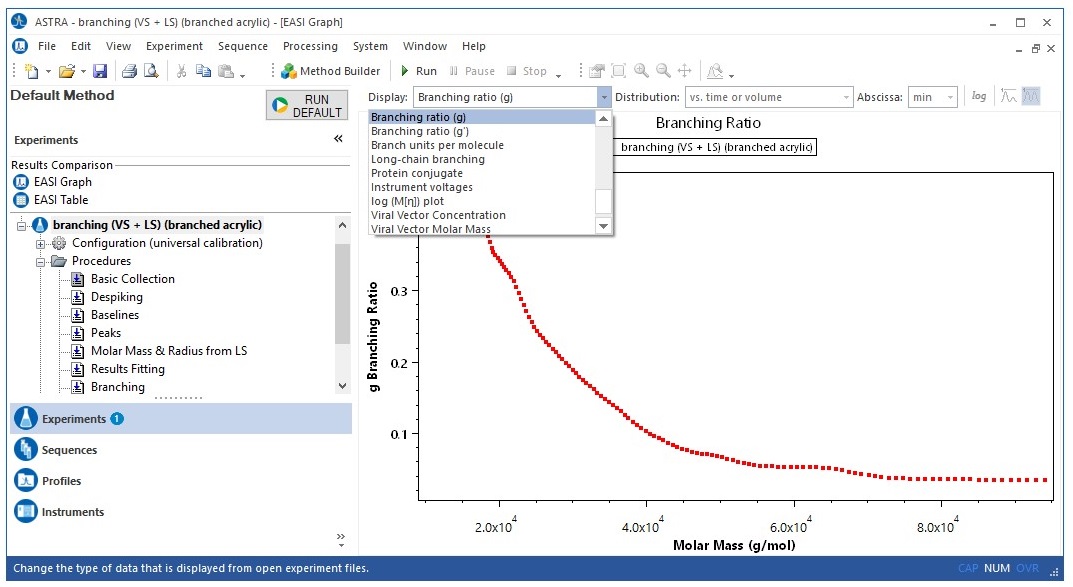Click the Stop toolbar button

click(527, 70)
